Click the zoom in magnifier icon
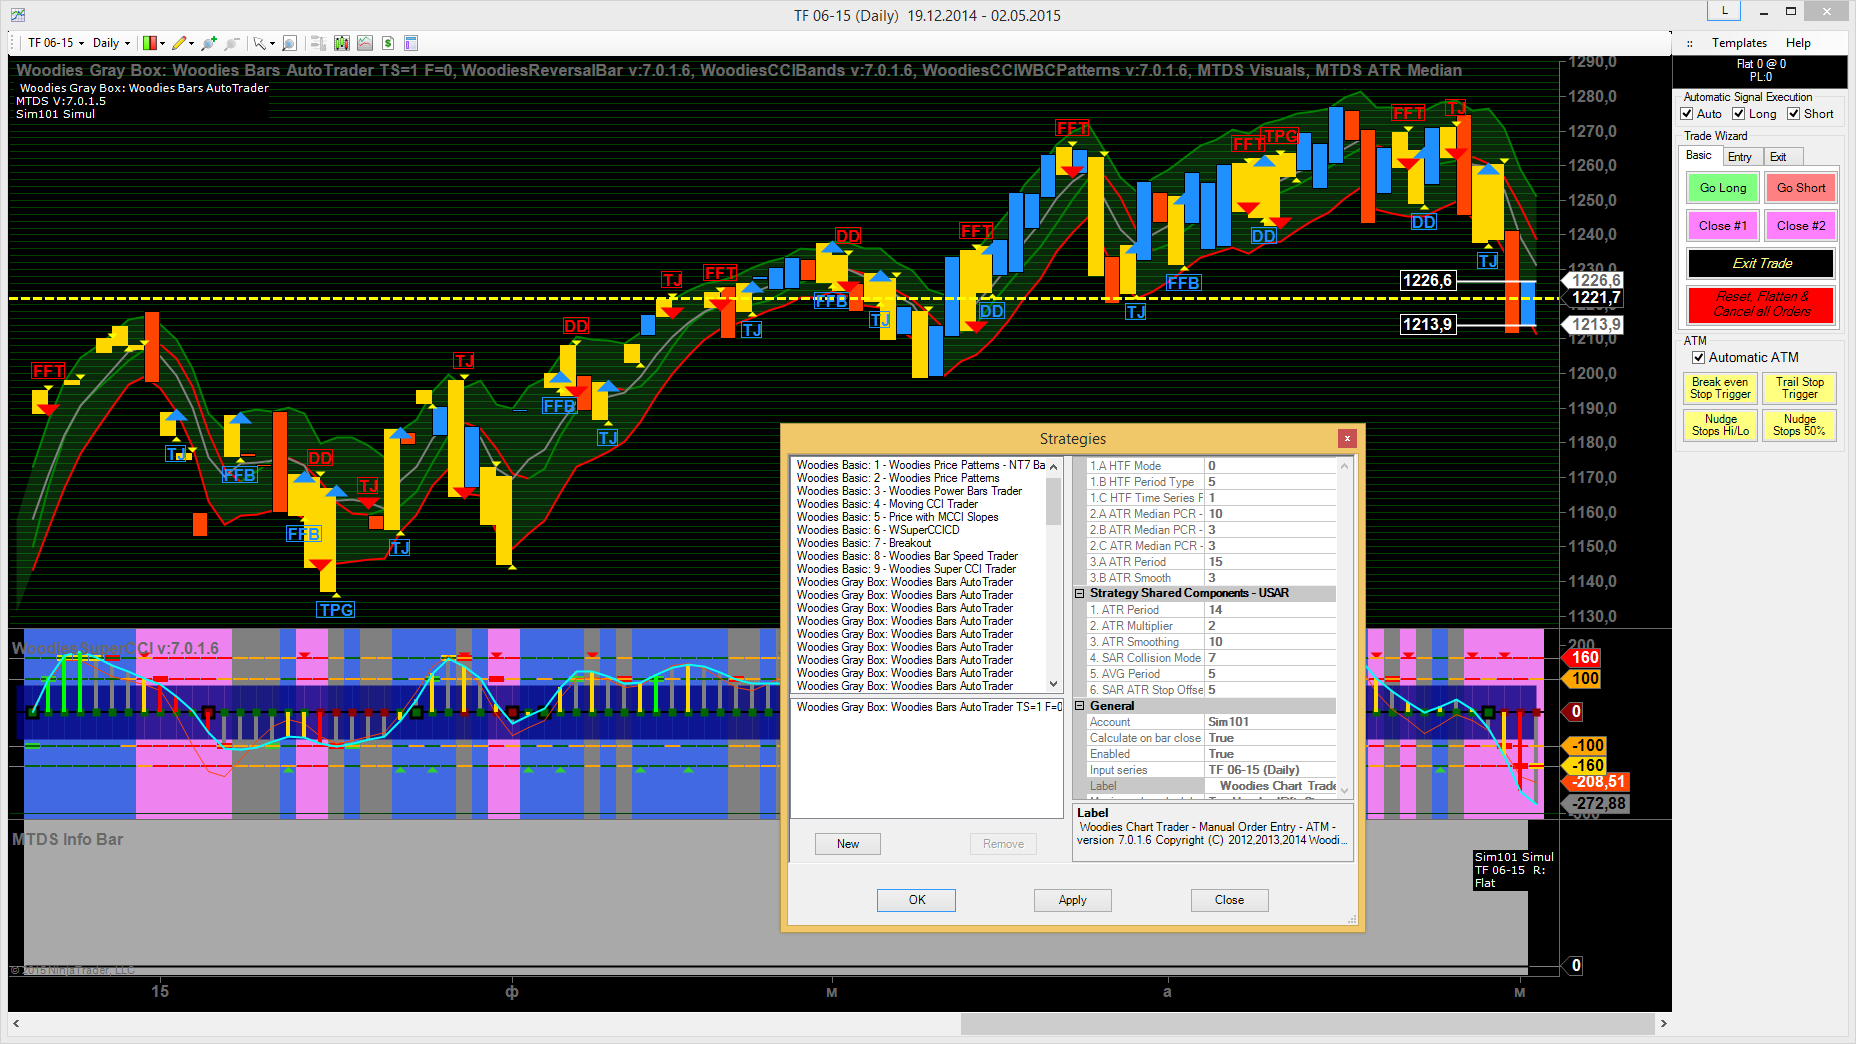1856x1044 pixels. (208, 43)
